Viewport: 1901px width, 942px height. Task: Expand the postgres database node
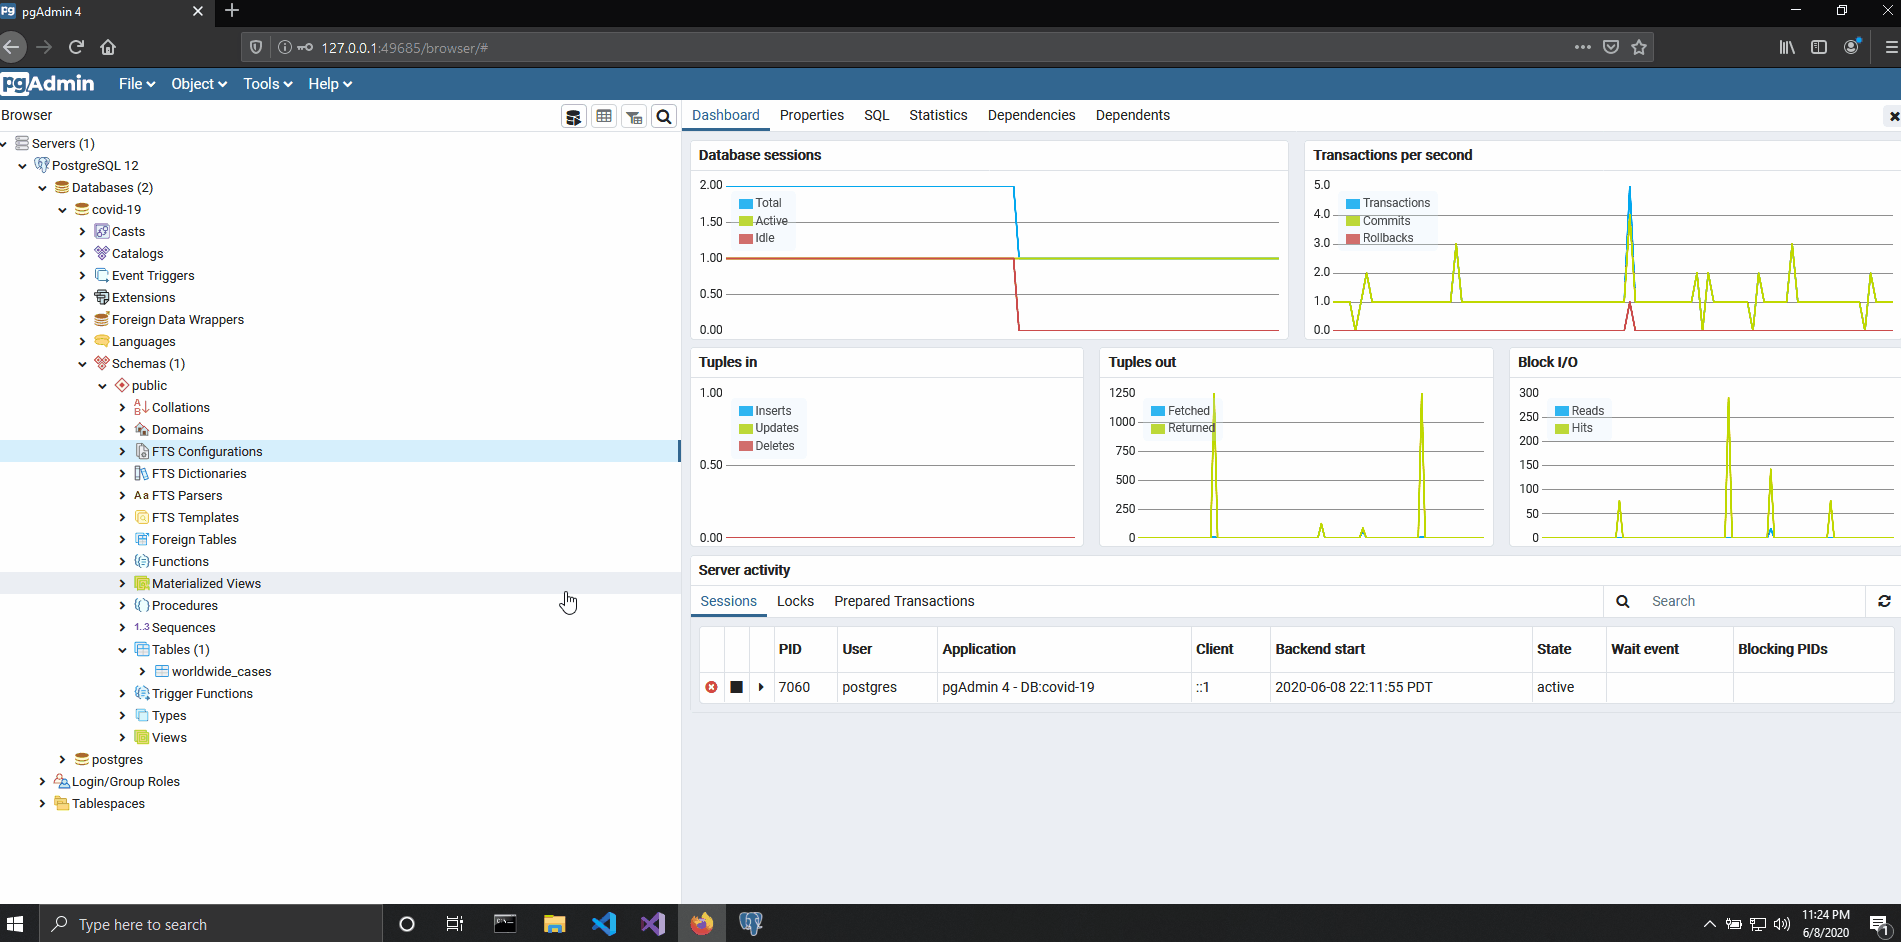(62, 760)
